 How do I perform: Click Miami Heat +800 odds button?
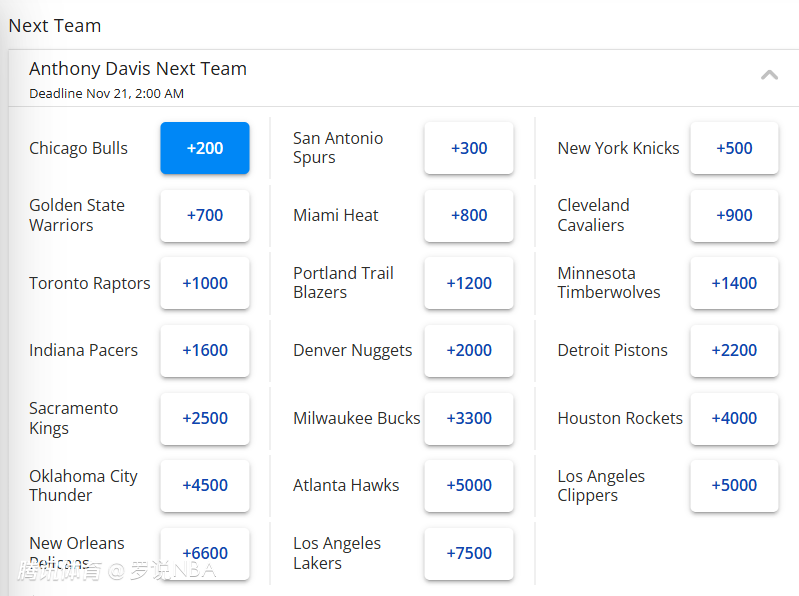click(x=469, y=215)
